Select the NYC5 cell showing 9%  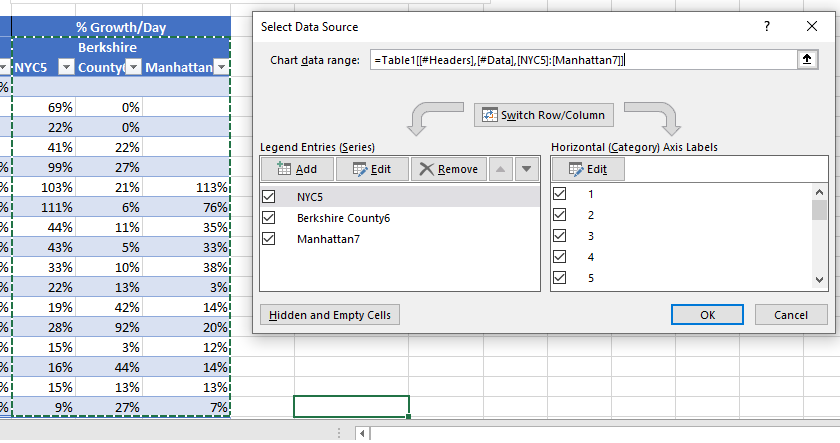44,407
